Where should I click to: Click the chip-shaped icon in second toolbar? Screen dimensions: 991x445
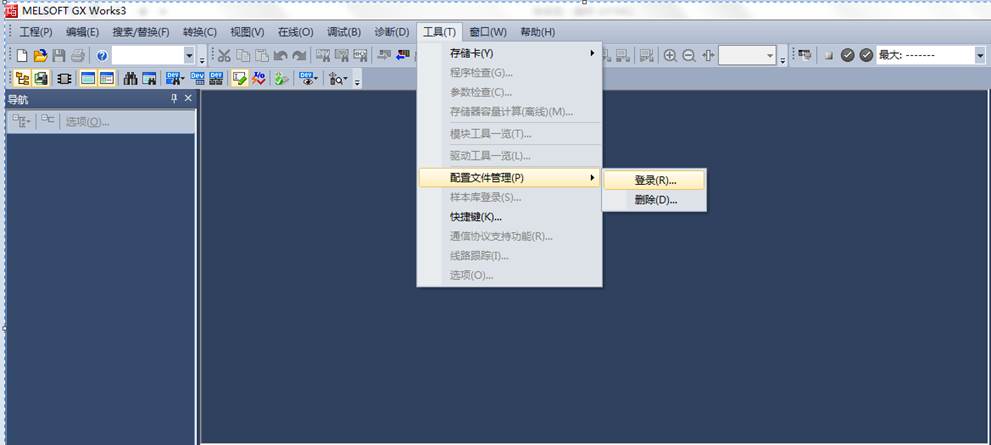click(64, 78)
